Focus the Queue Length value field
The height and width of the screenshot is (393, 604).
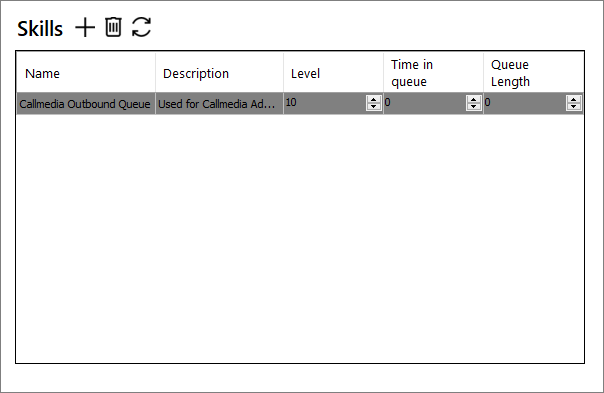pos(525,103)
